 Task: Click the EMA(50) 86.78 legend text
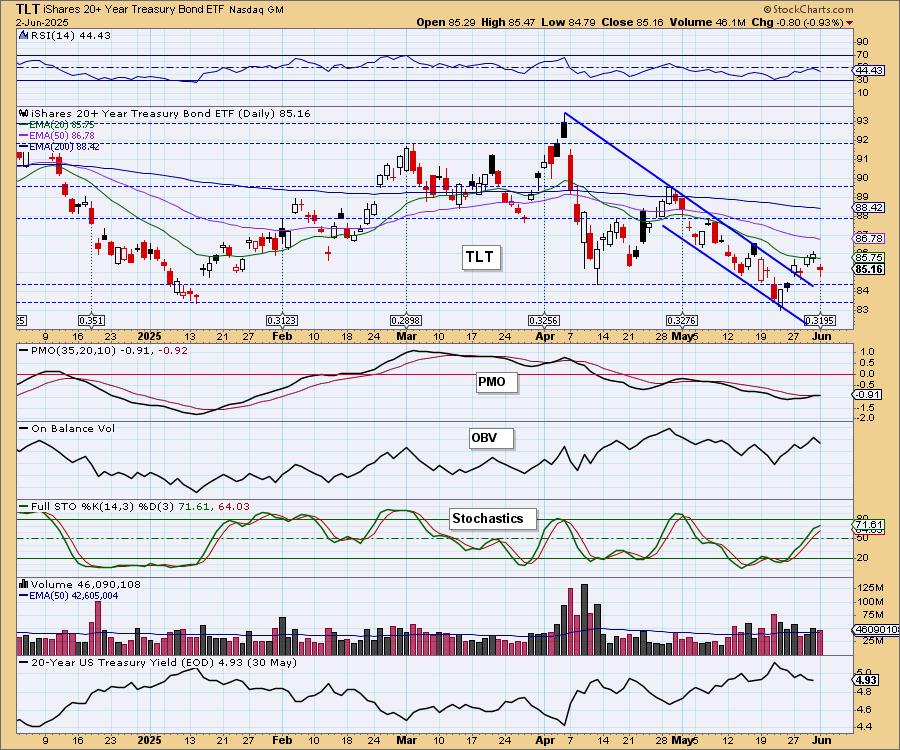click(x=62, y=135)
